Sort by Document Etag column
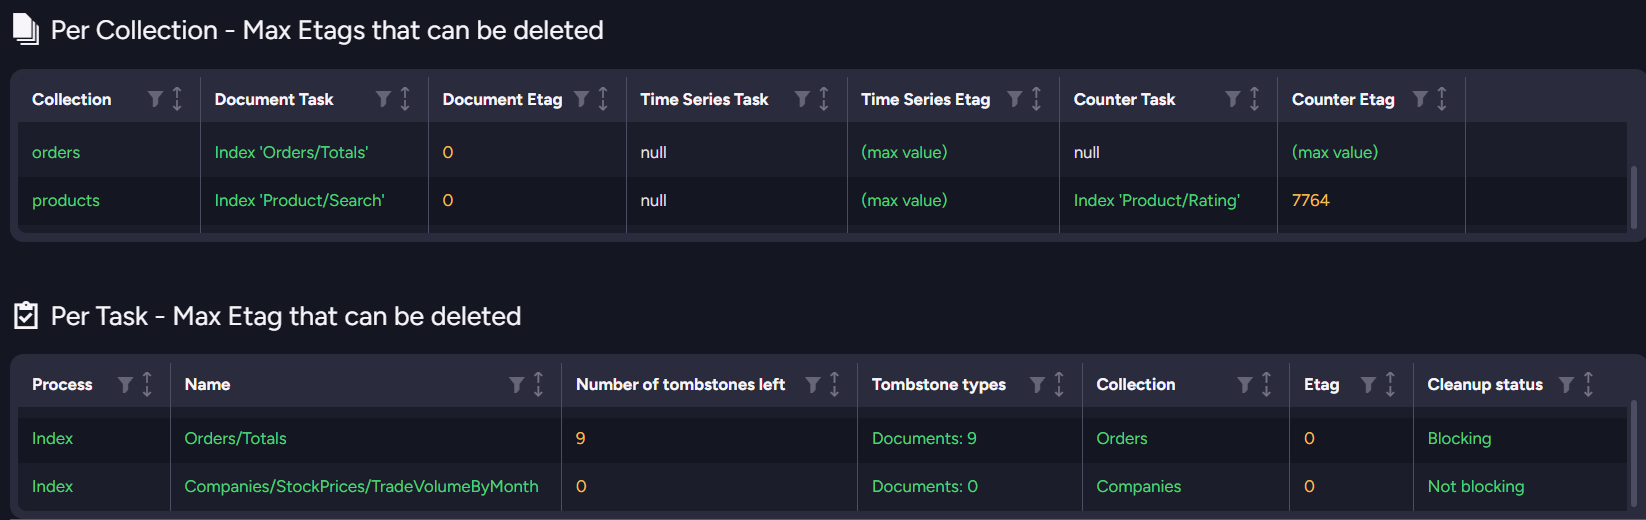This screenshot has width=1646, height=520. [x=603, y=99]
